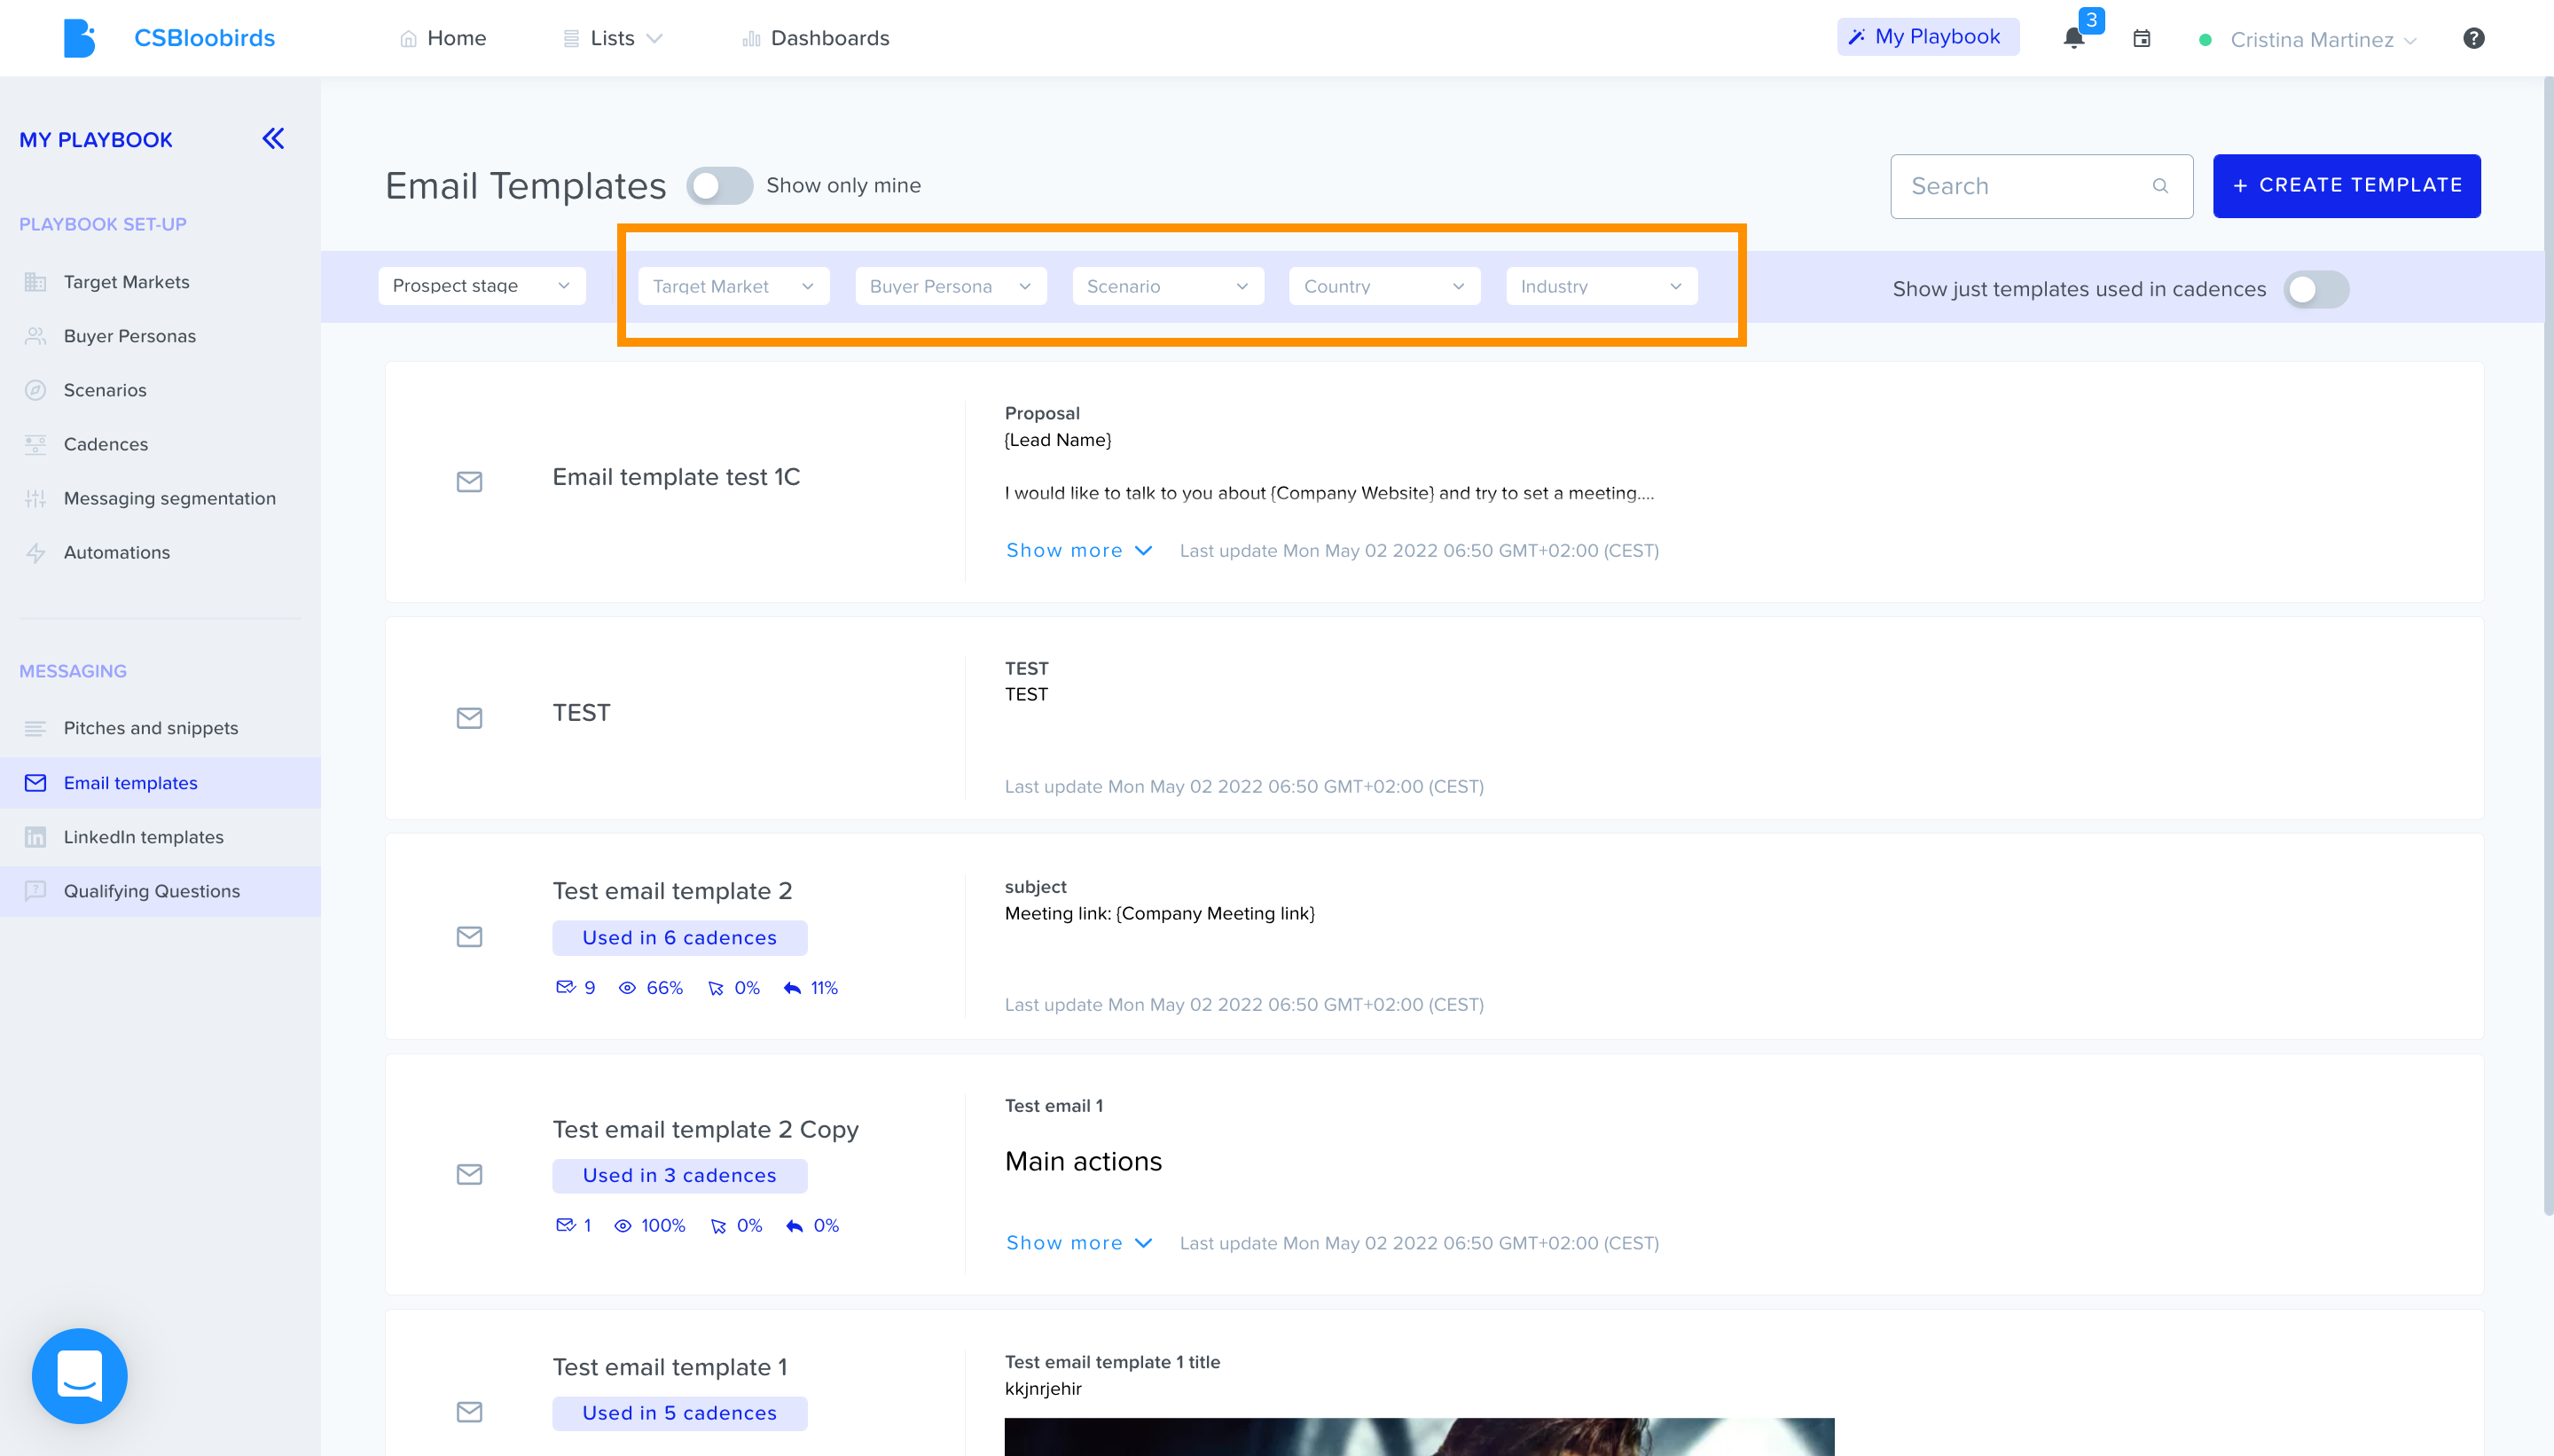The image size is (2554, 1456).
Task: Open the Buyer Persona filter dropdown
Action: point(951,286)
